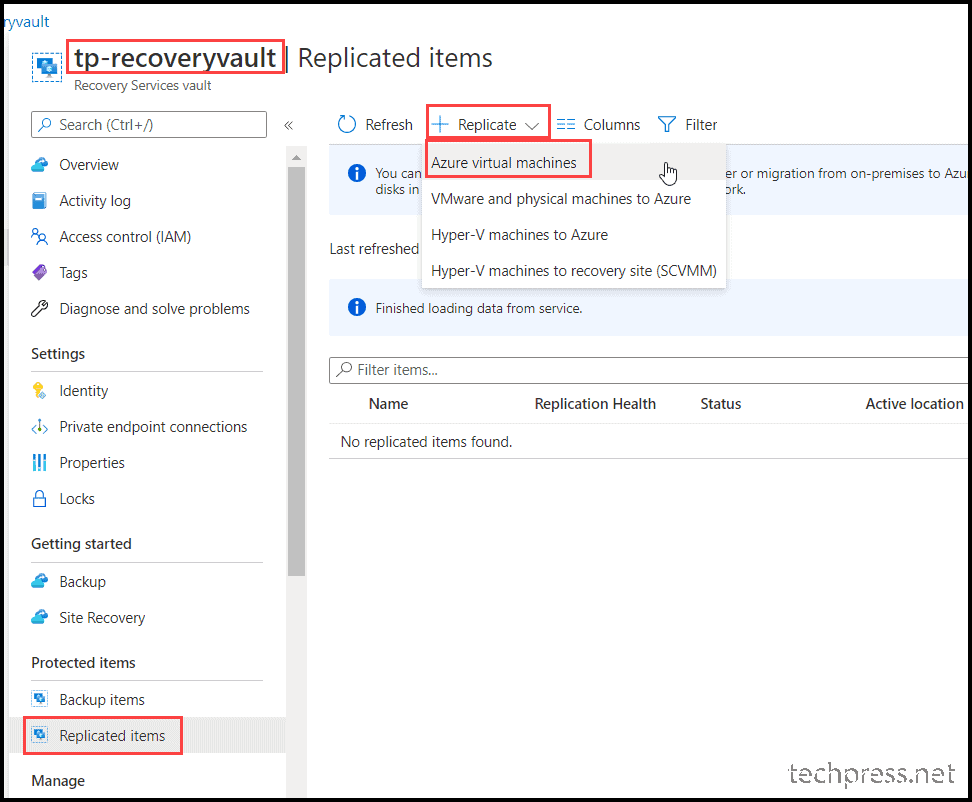The width and height of the screenshot is (972, 802).
Task: Click the Replicated items icon
Action: 40,735
